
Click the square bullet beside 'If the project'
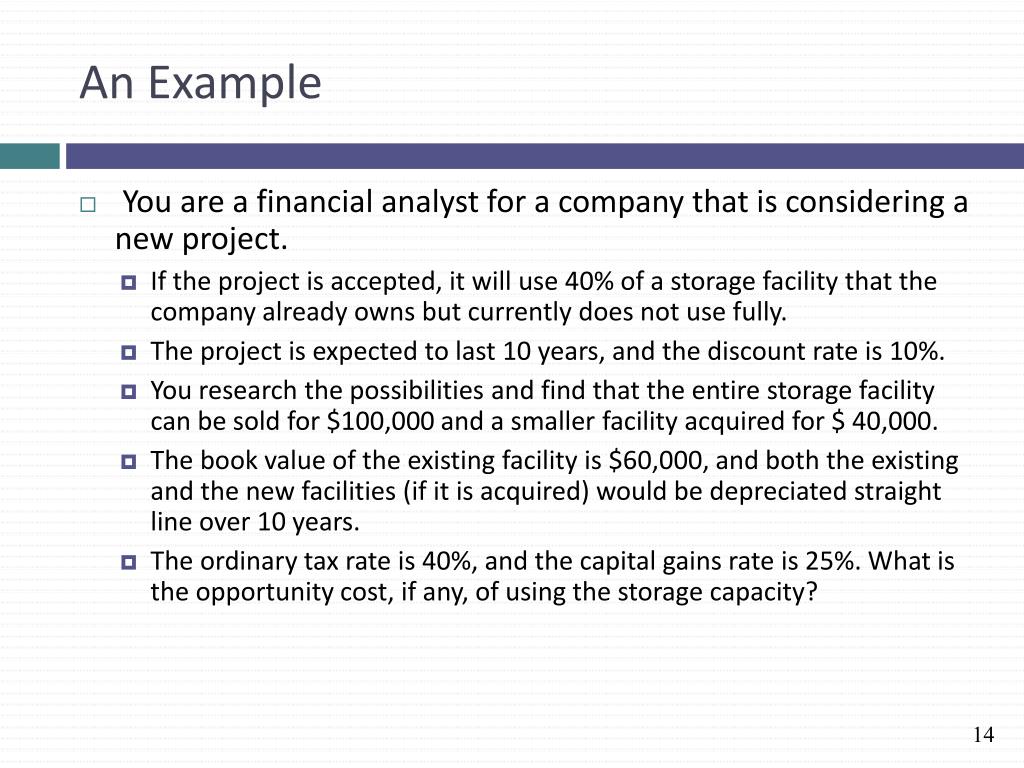129,283
